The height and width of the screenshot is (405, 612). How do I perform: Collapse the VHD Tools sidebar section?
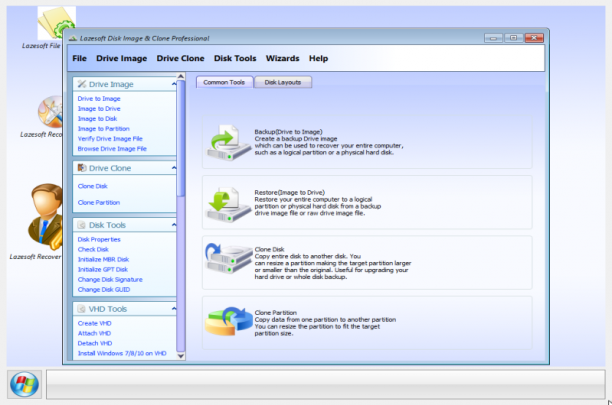(173, 309)
